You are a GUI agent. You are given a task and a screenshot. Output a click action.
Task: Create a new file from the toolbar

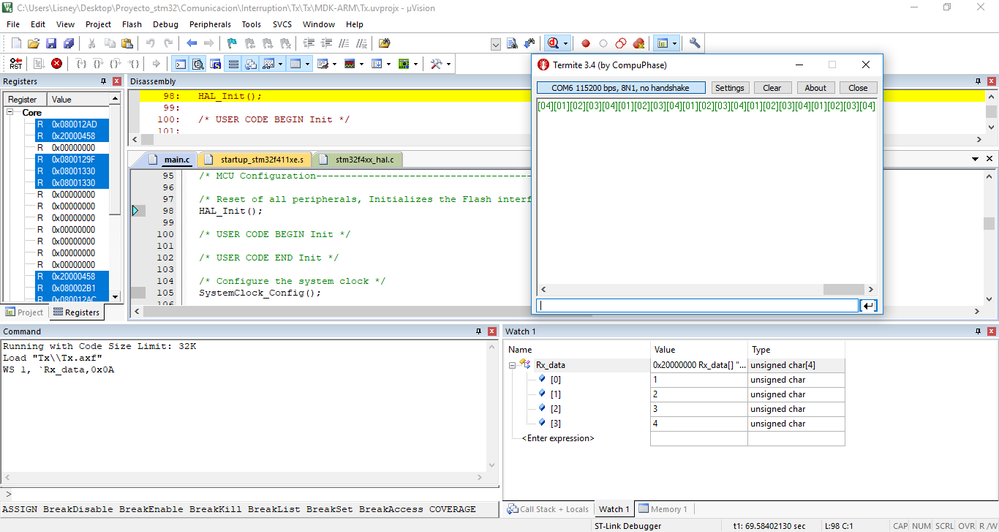pyautogui.click(x=16, y=43)
